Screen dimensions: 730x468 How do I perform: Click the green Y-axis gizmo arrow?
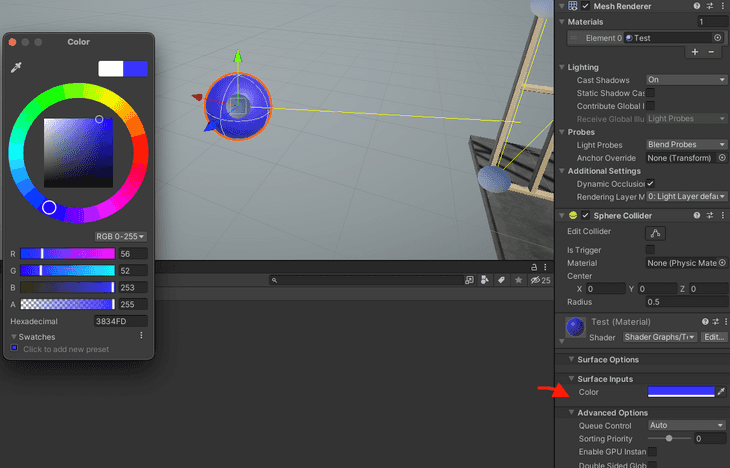238,56
